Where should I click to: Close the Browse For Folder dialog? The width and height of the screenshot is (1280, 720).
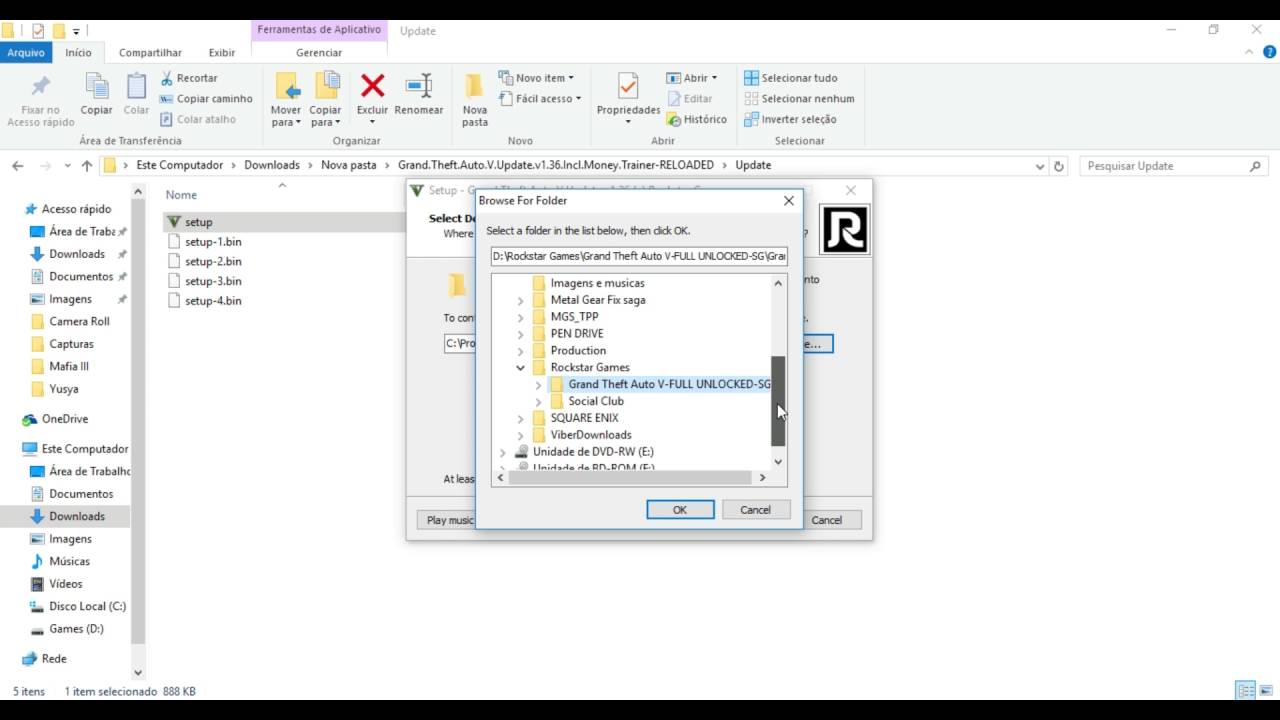788,201
